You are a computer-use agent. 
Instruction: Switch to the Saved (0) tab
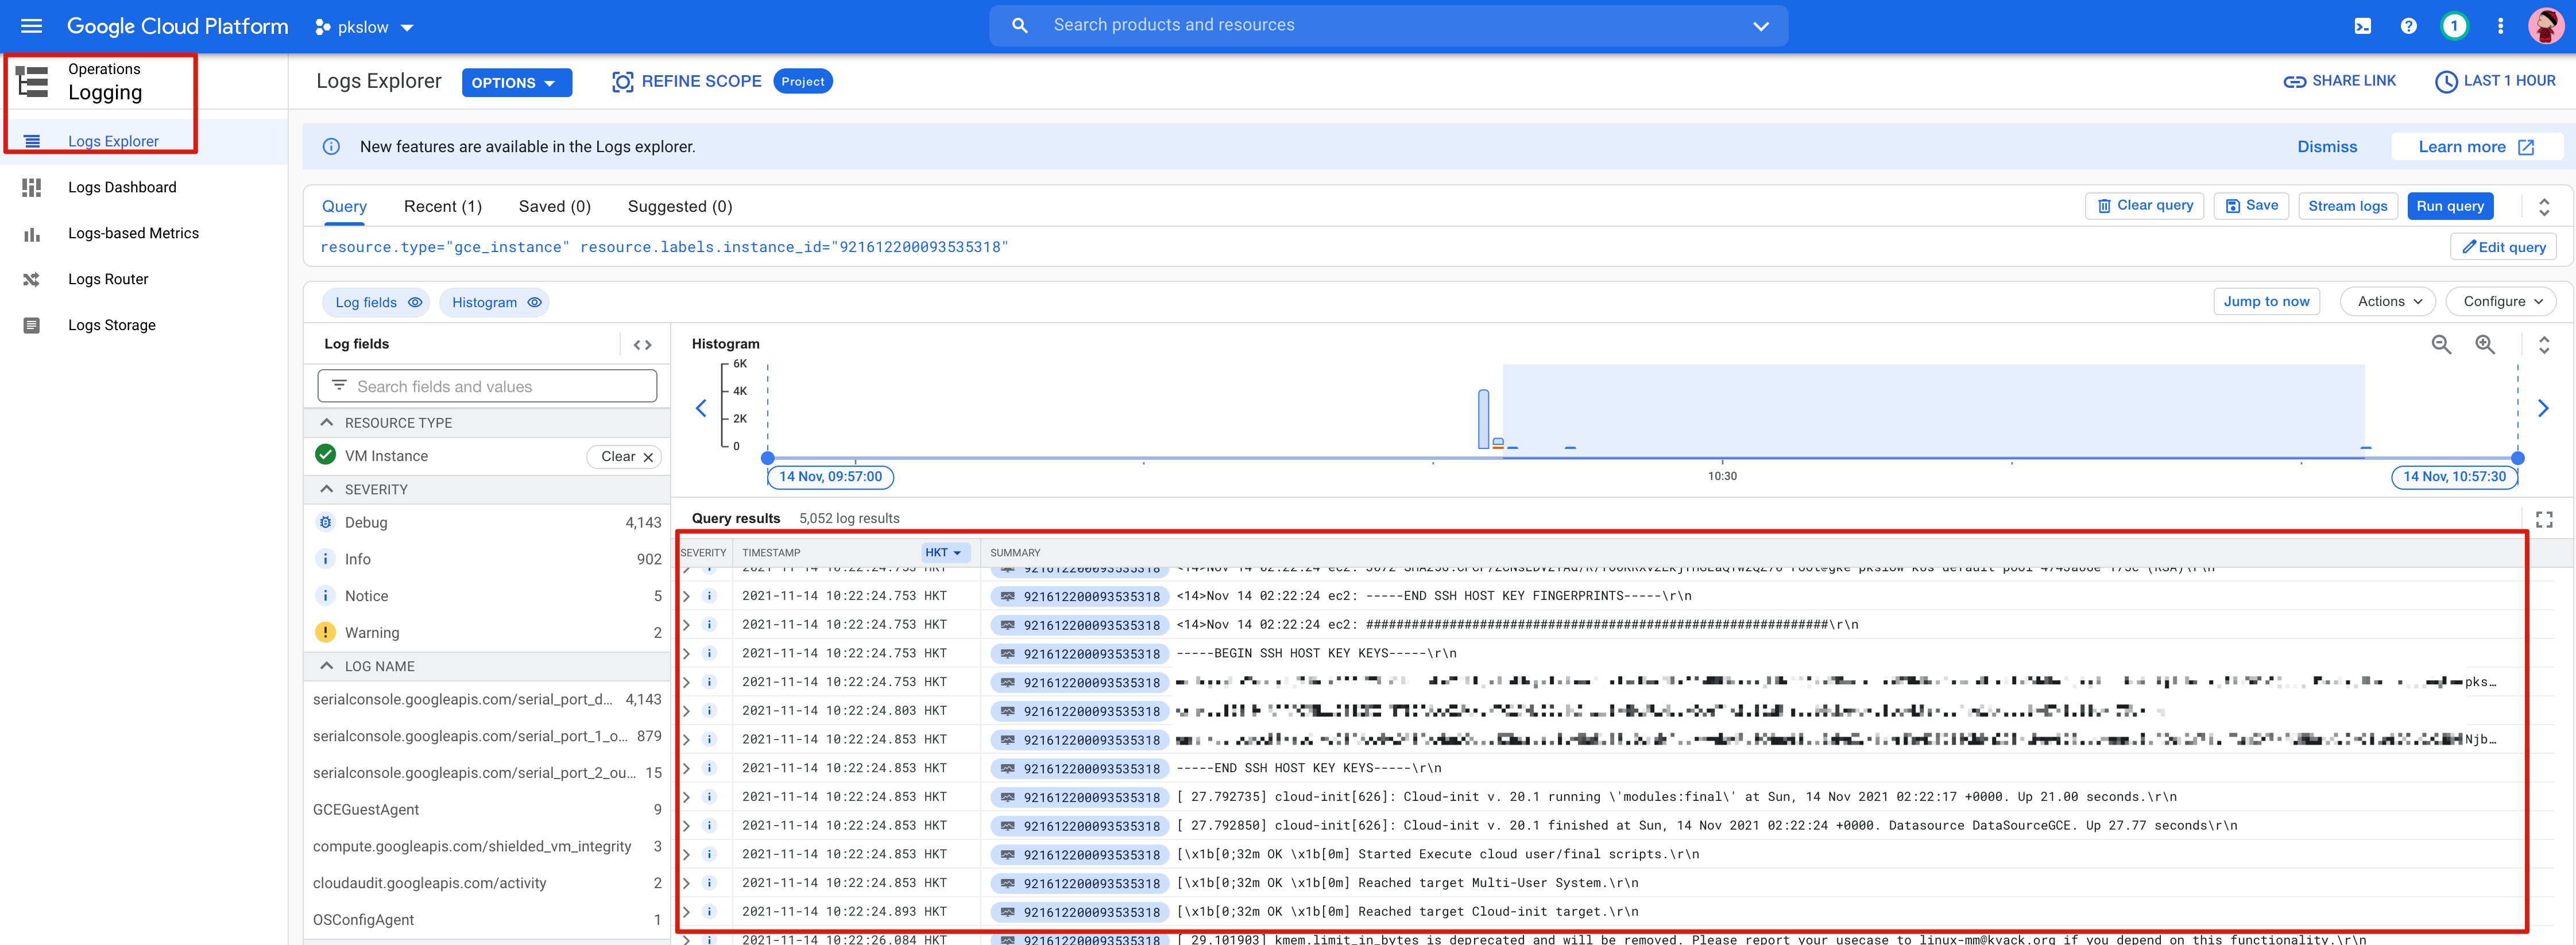554,206
